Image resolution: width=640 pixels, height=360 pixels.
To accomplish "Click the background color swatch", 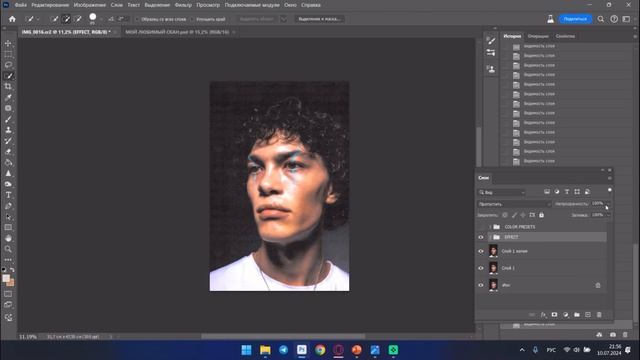I will (11, 283).
